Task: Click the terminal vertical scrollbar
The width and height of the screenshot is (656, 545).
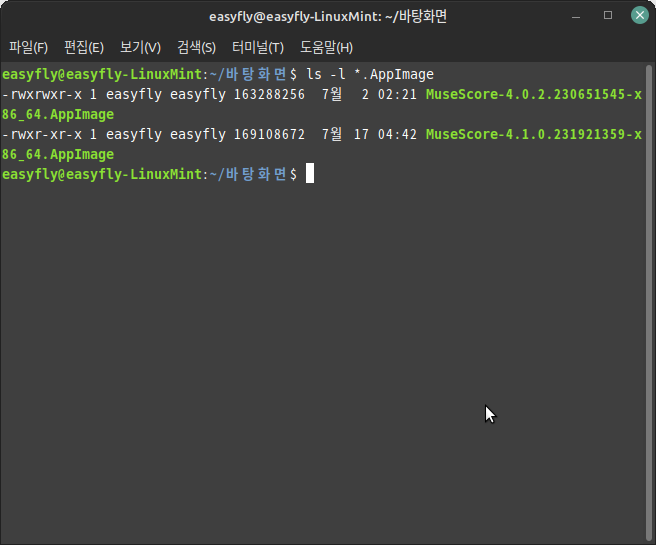Action: point(649,302)
